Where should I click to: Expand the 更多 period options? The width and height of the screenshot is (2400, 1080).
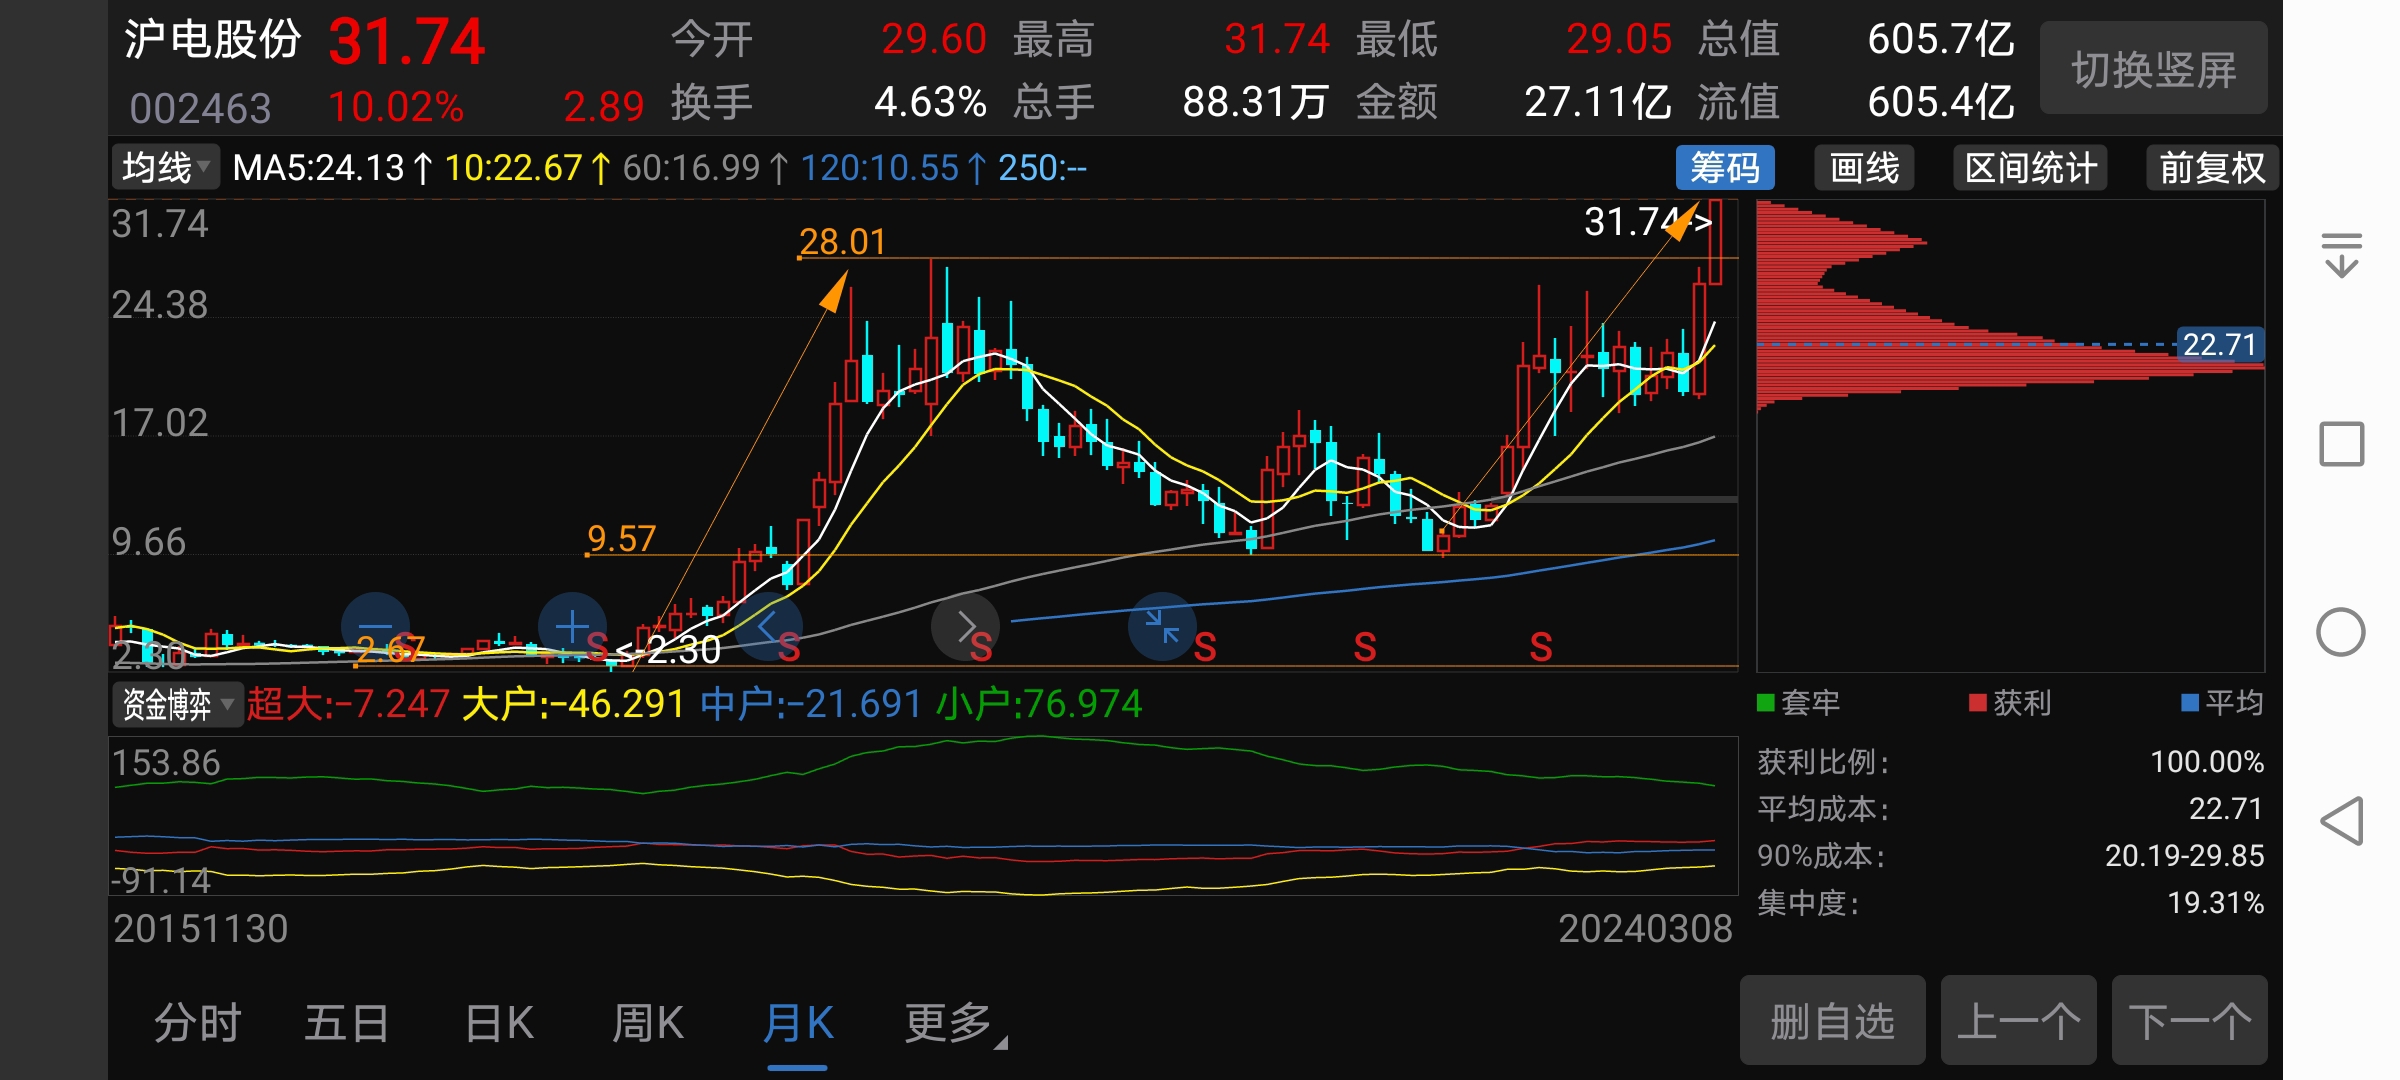pyautogui.click(x=955, y=1023)
